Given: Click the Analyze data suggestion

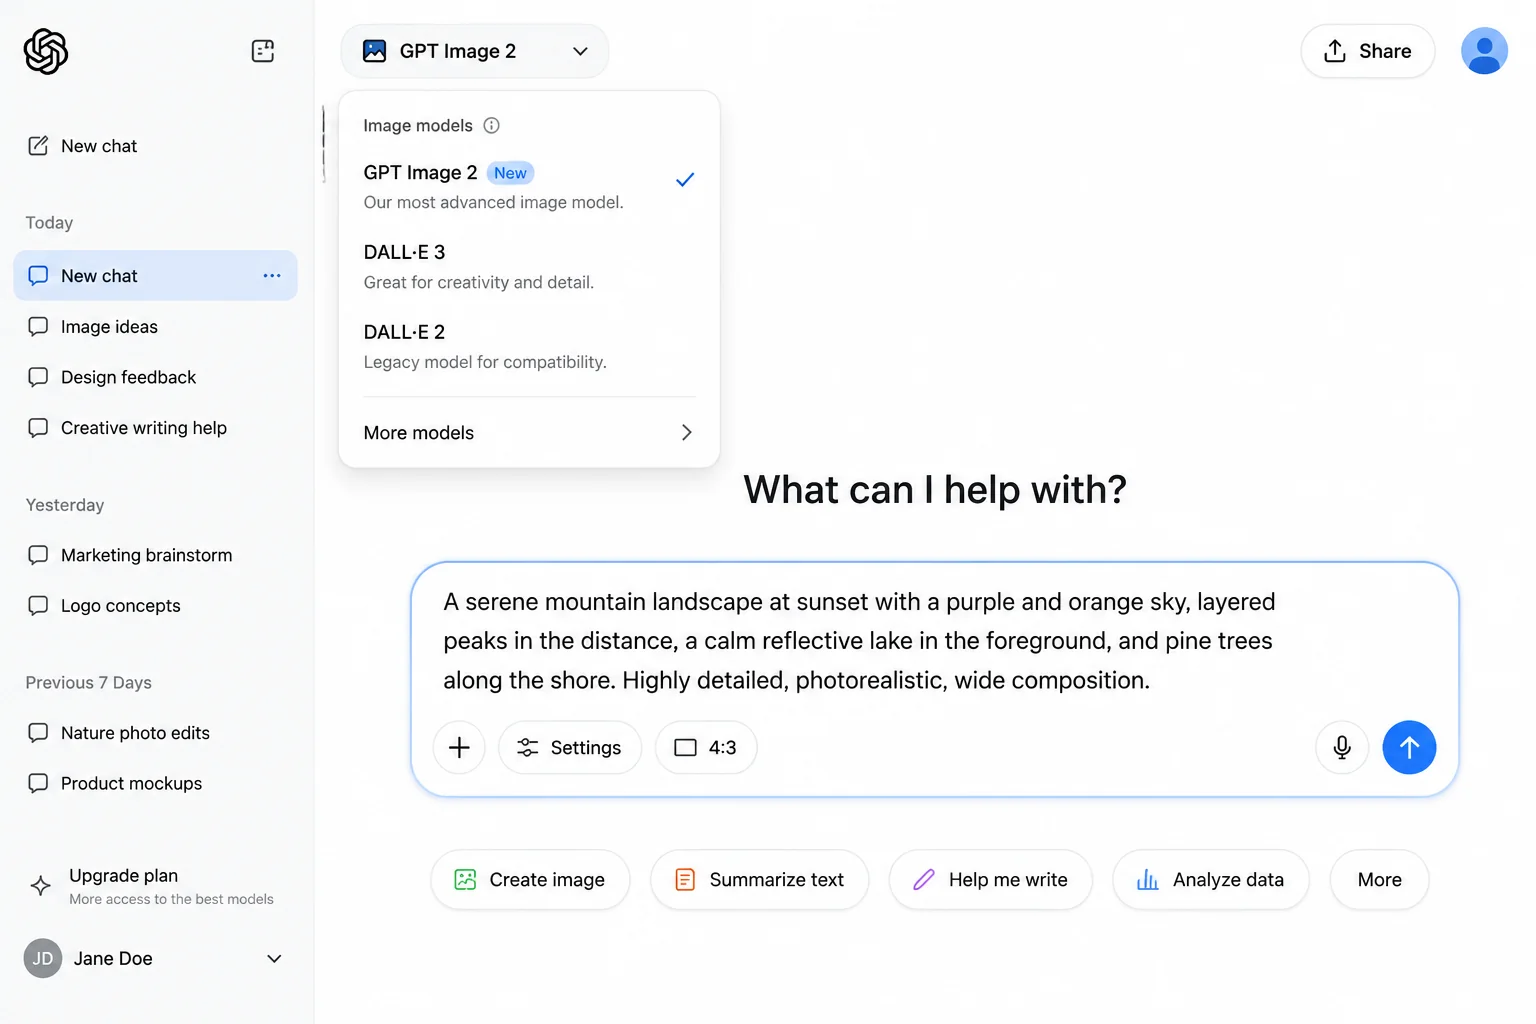Looking at the screenshot, I should pyautogui.click(x=1211, y=880).
